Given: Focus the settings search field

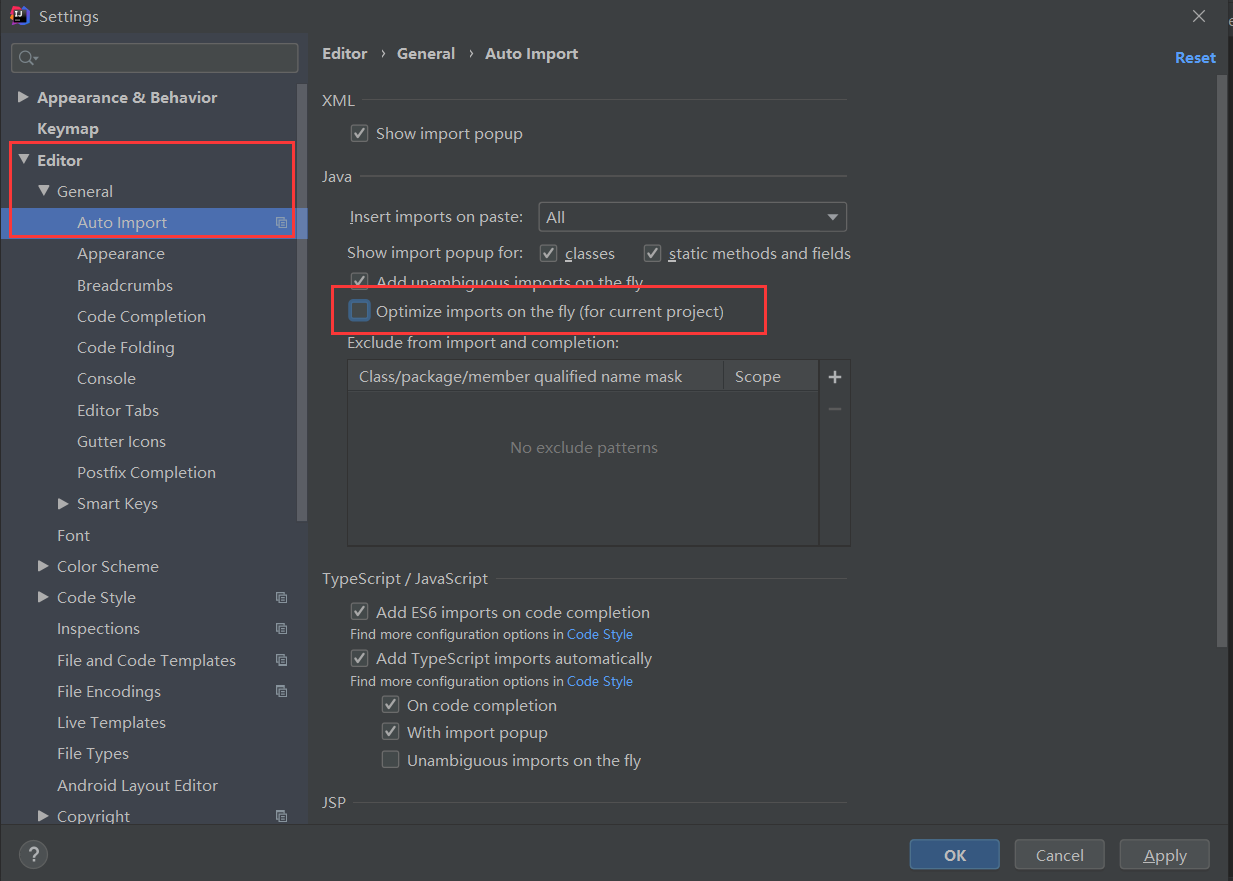Looking at the screenshot, I should point(155,58).
